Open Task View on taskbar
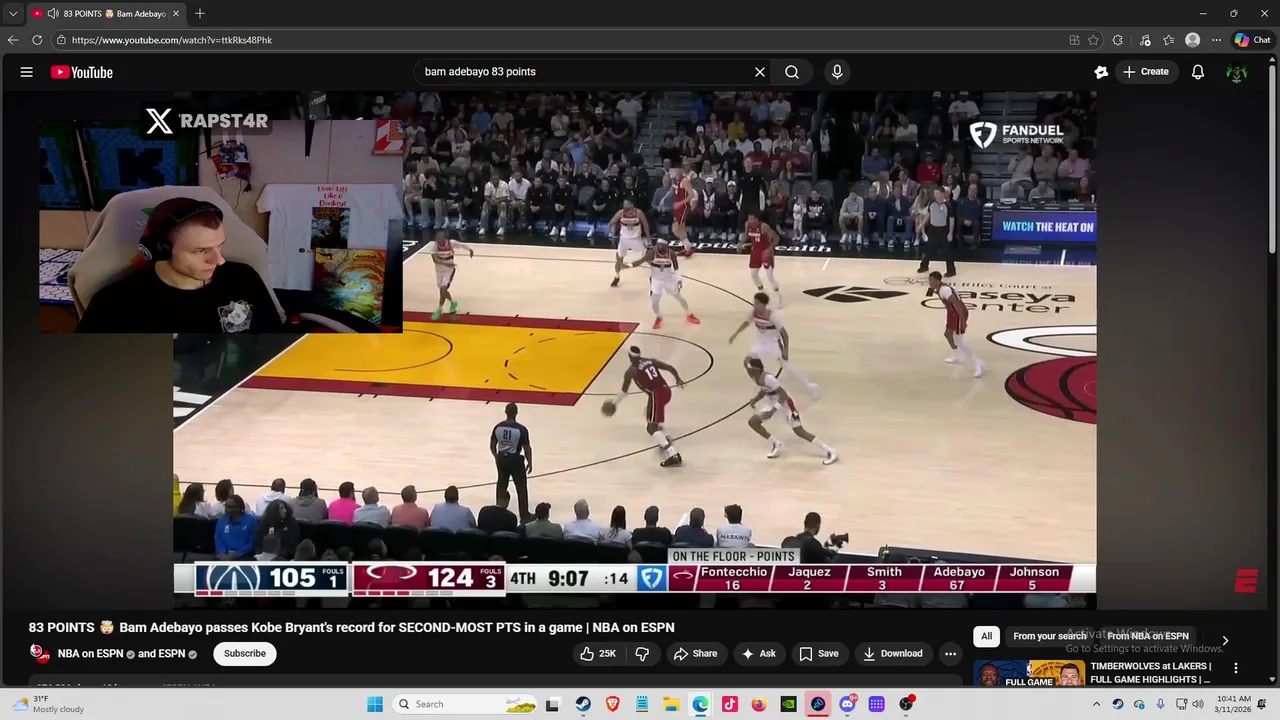Image resolution: width=1280 pixels, height=720 pixels. tap(552, 704)
